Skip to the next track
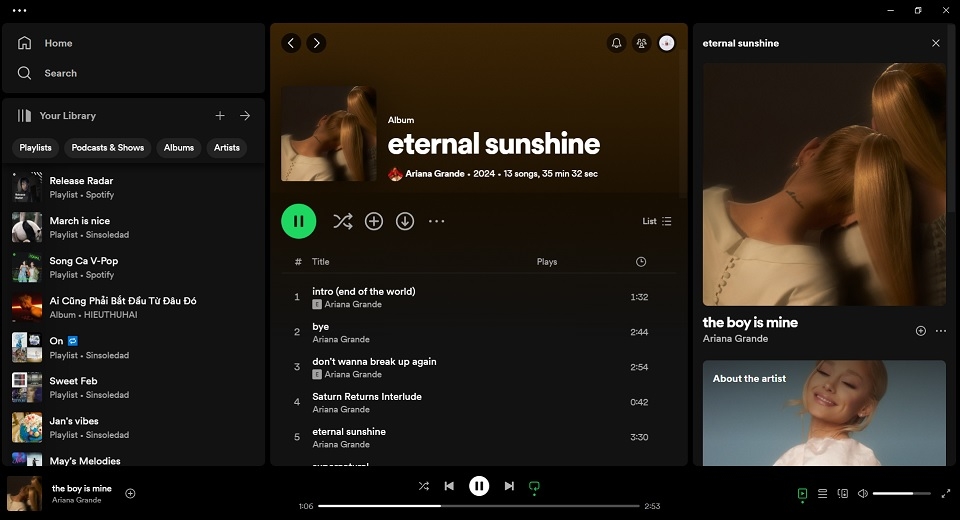This screenshot has height=520, width=960. (x=509, y=486)
